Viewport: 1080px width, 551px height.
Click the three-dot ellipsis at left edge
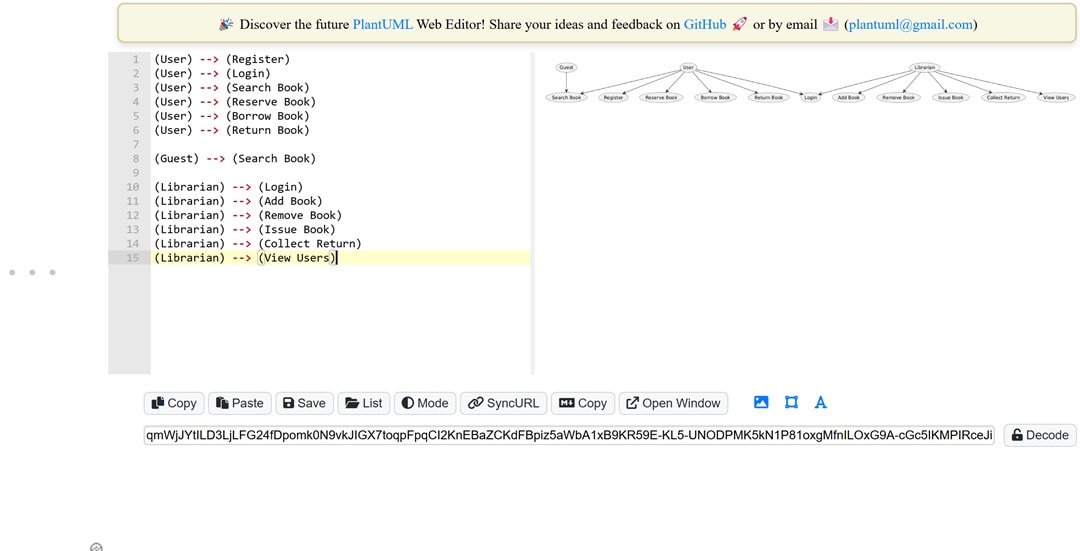32,273
